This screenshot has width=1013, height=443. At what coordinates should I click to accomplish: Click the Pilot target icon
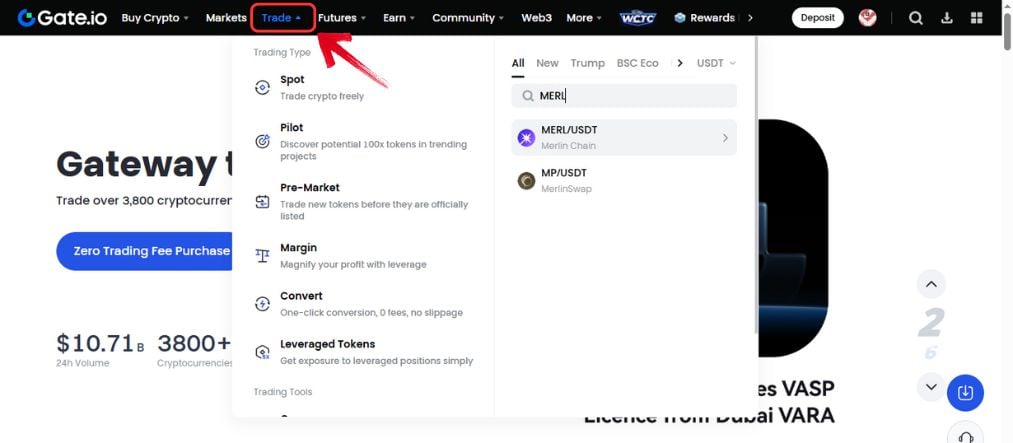tap(262, 141)
